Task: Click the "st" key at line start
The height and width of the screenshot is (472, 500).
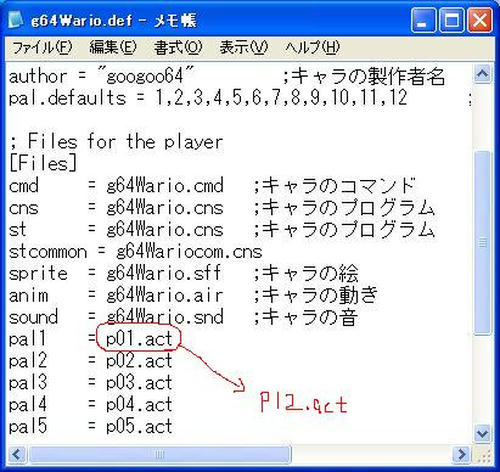Action: click(17, 230)
